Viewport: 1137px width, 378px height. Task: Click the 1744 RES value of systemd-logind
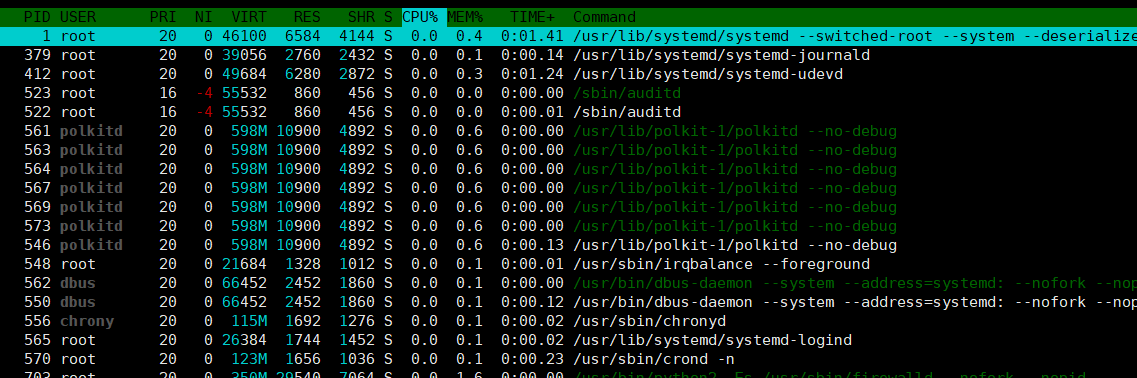[x=303, y=340]
